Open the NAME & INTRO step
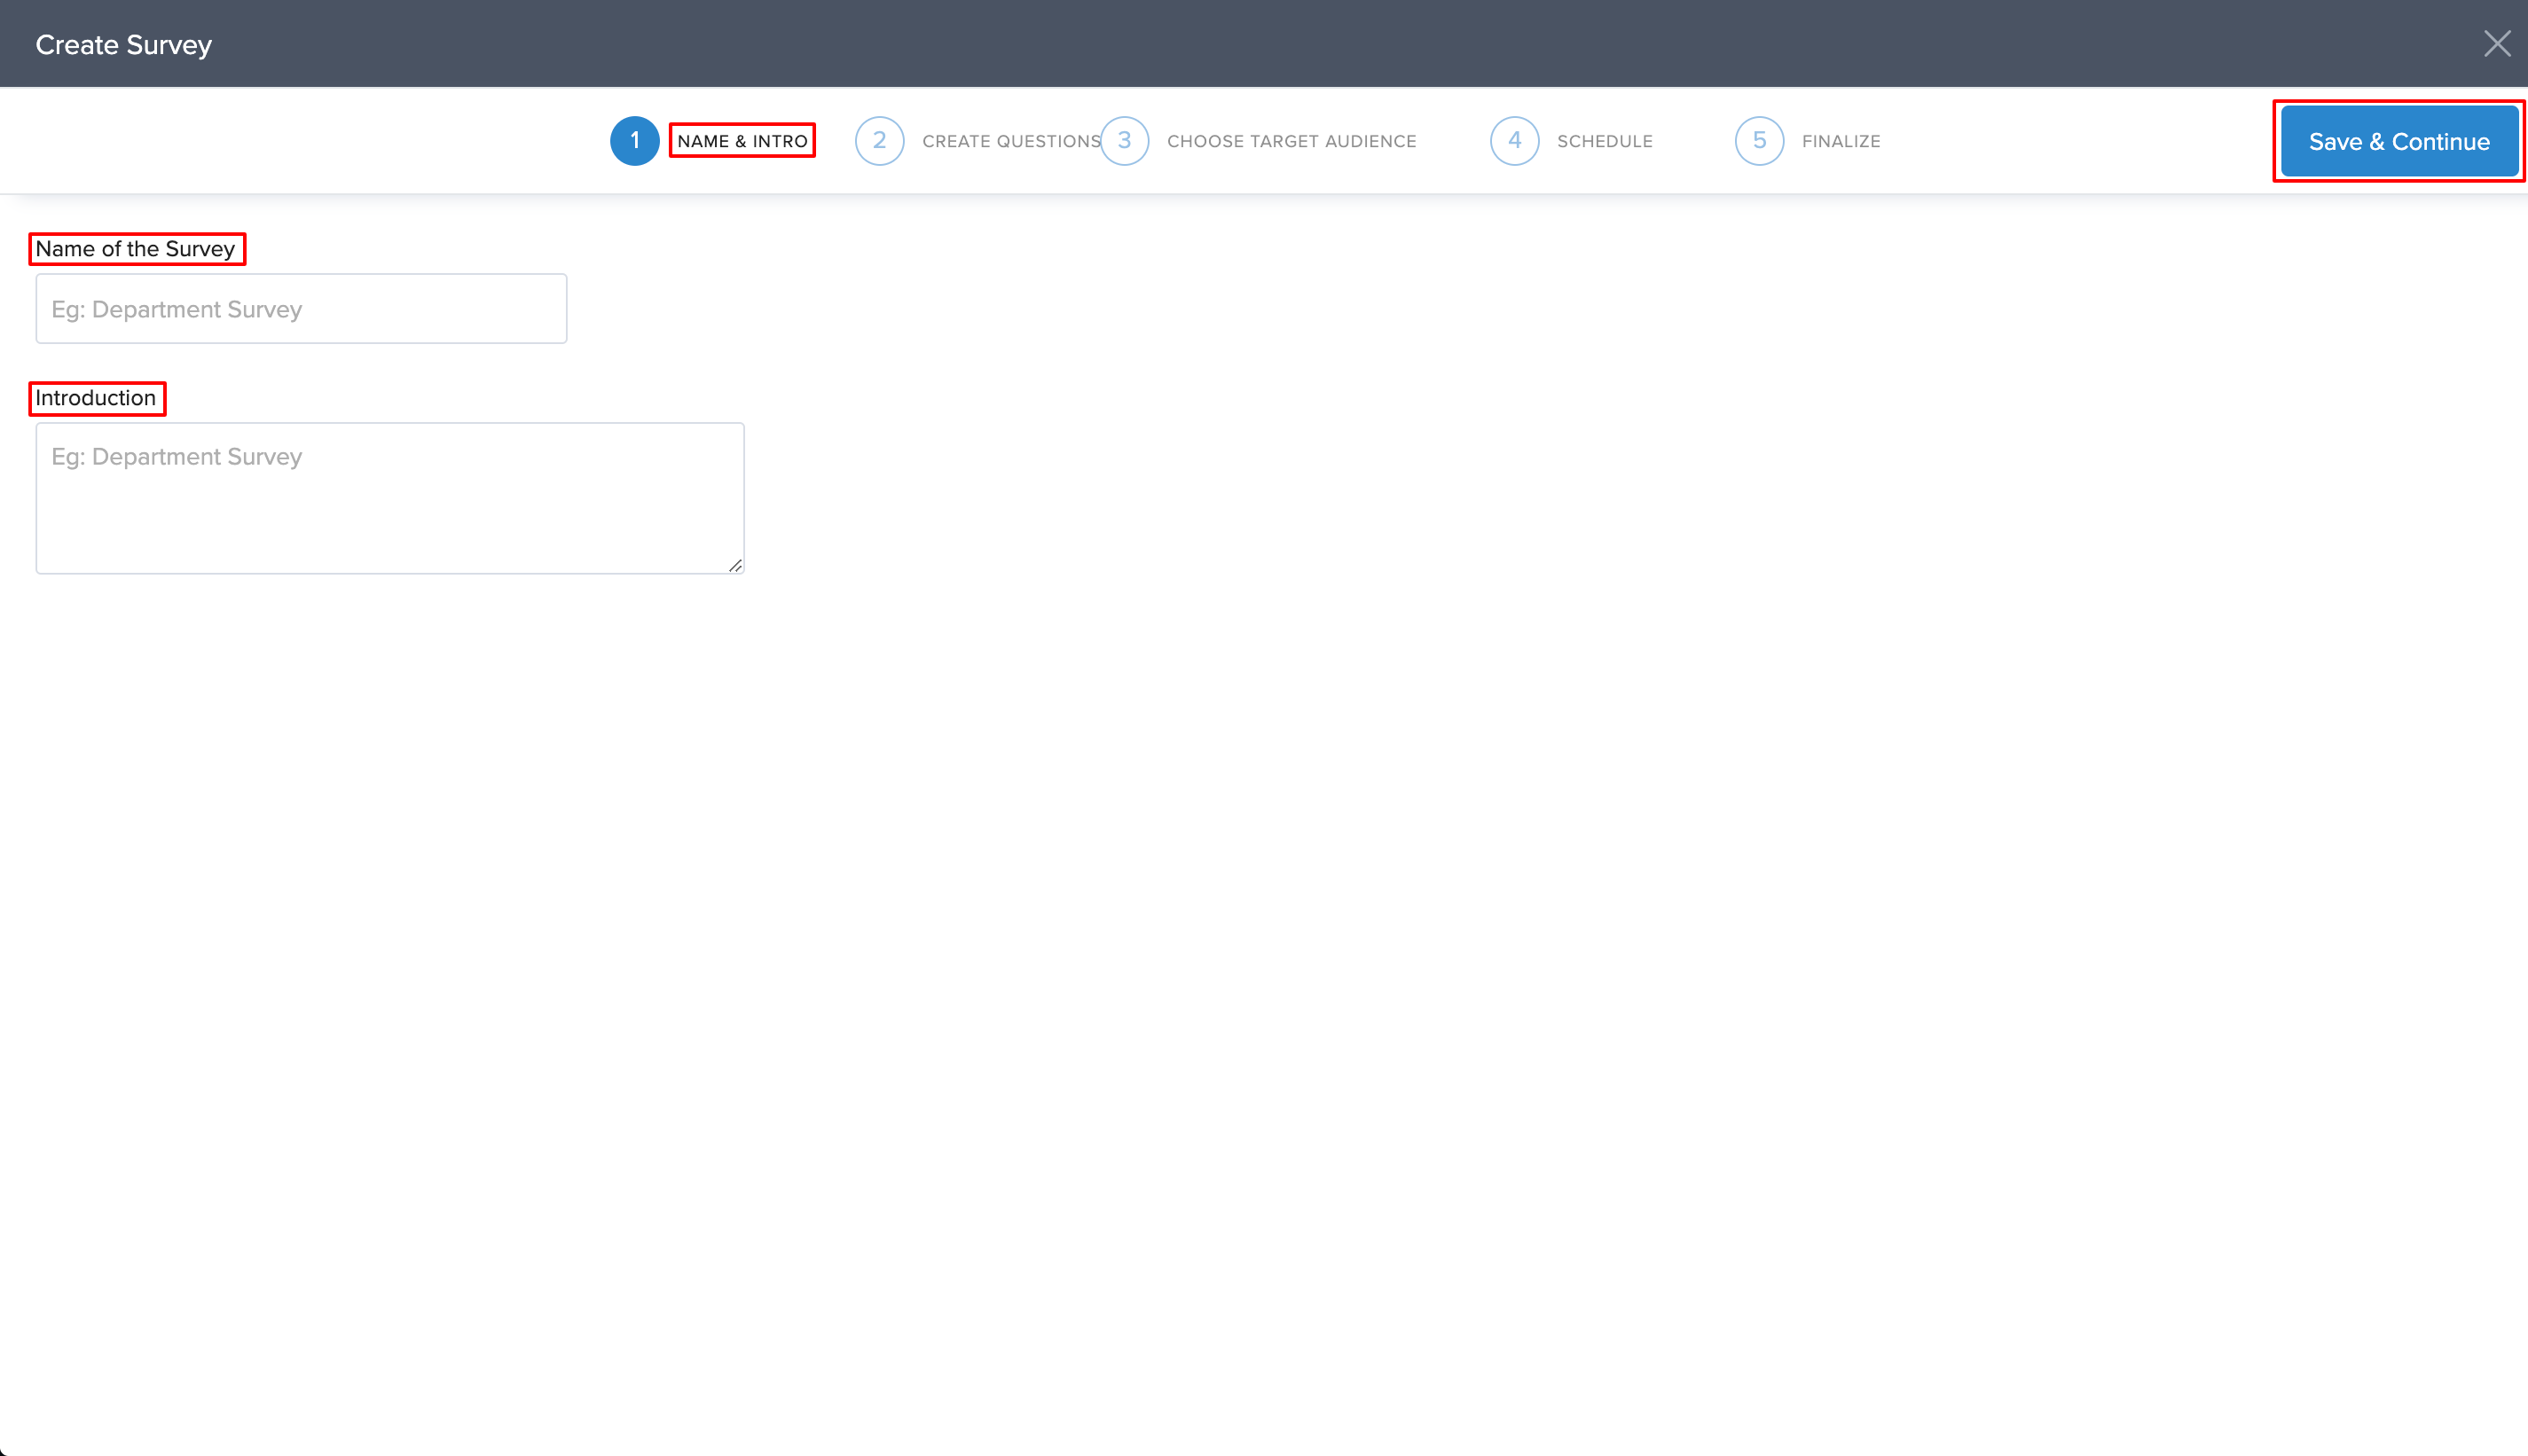The width and height of the screenshot is (2528, 1456). pos(742,141)
